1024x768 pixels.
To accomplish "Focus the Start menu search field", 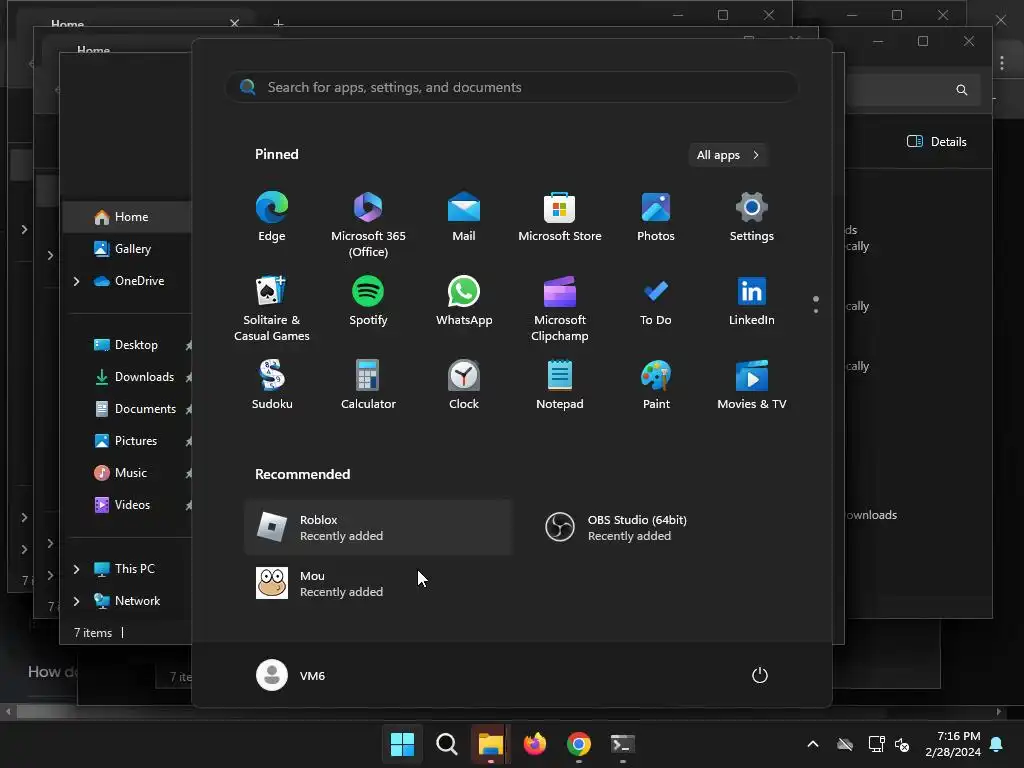I will [x=512, y=88].
